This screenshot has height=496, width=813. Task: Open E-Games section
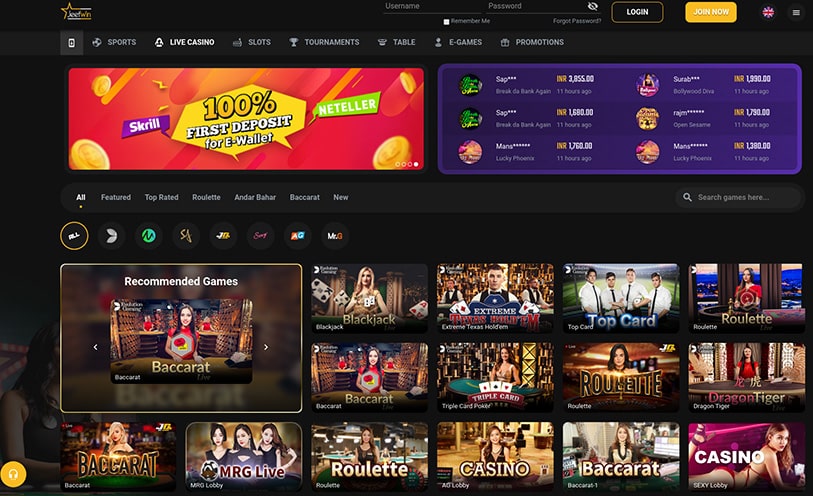458,42
